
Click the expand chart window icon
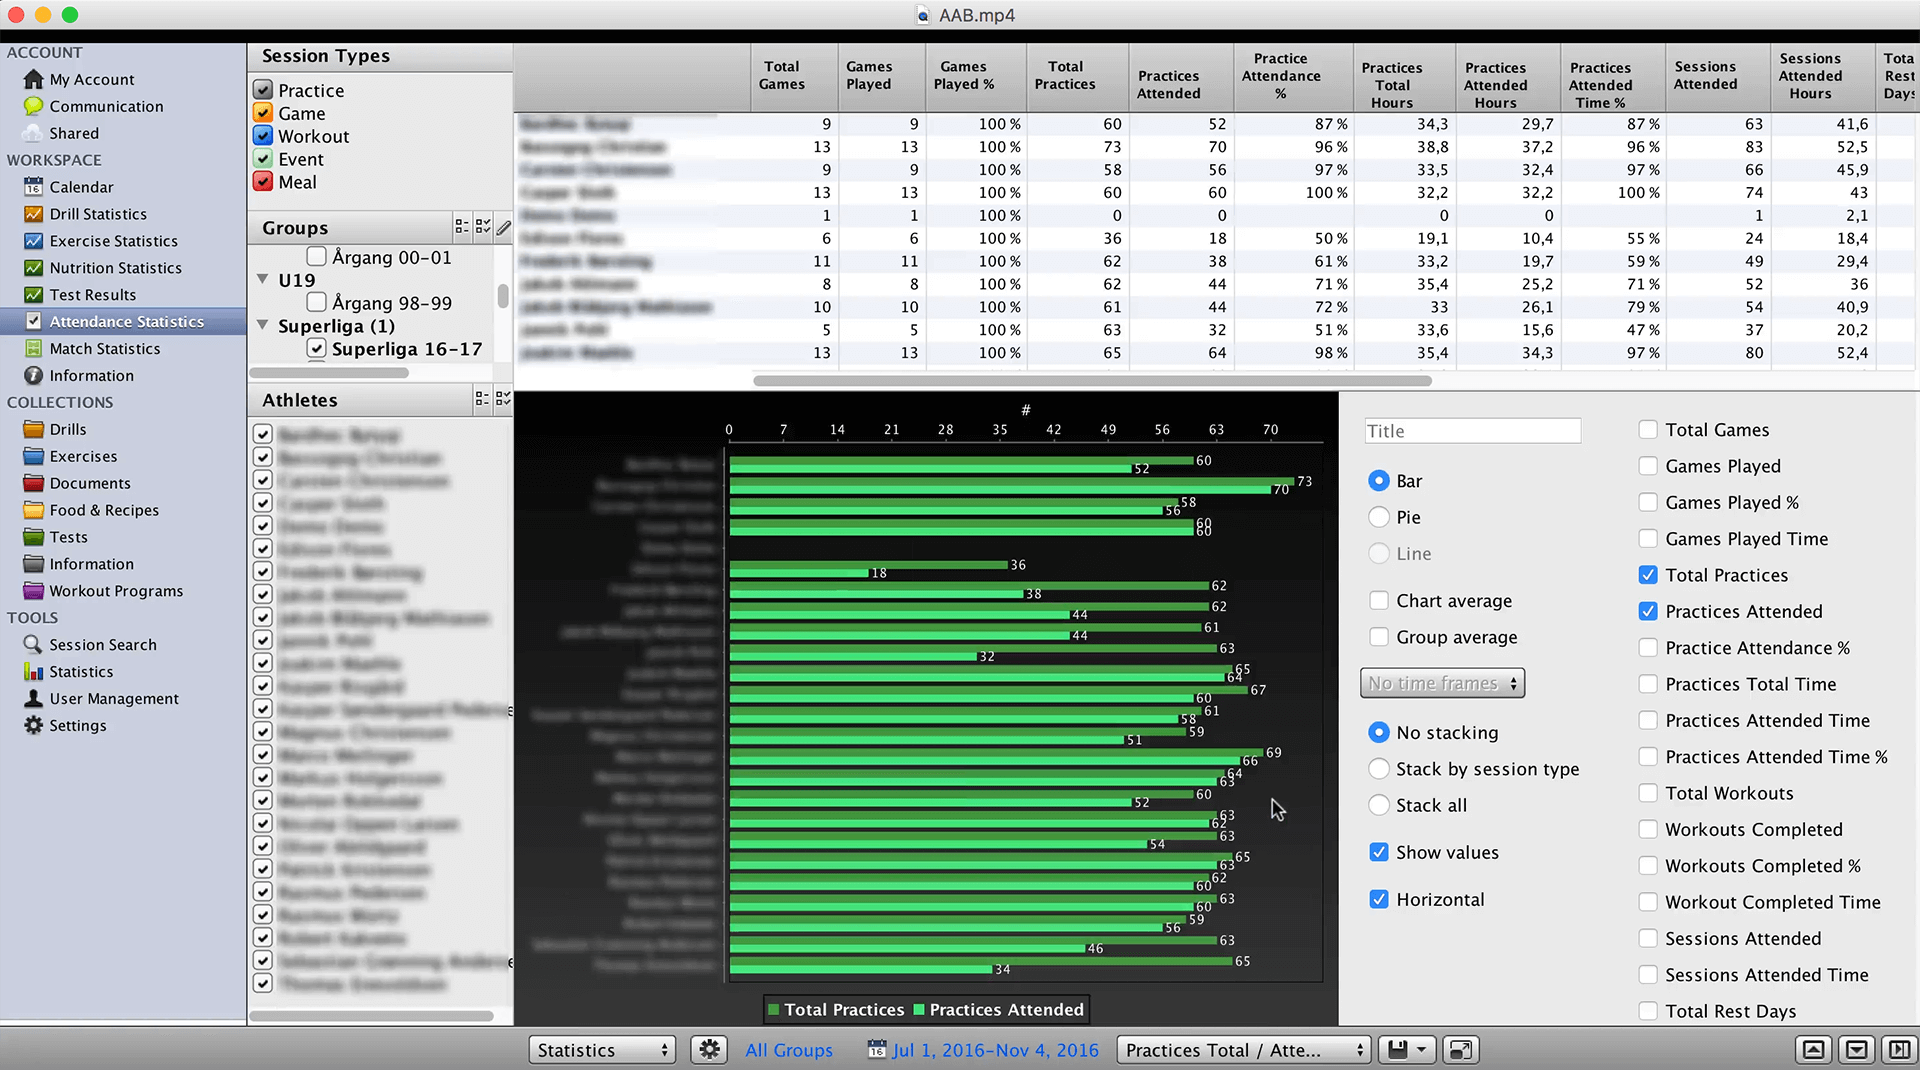coord(1461,1050)
